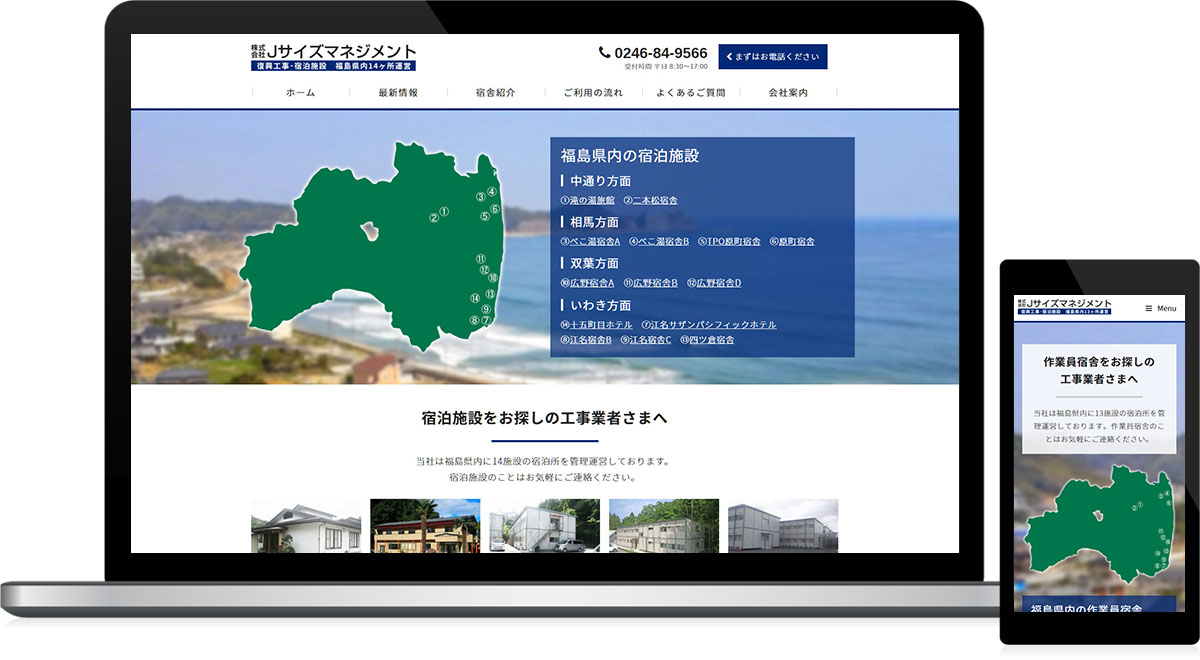1200x660 pixels.
Task: Select map marker ① on the Fukushima map
Action: (x=444, y=211)
